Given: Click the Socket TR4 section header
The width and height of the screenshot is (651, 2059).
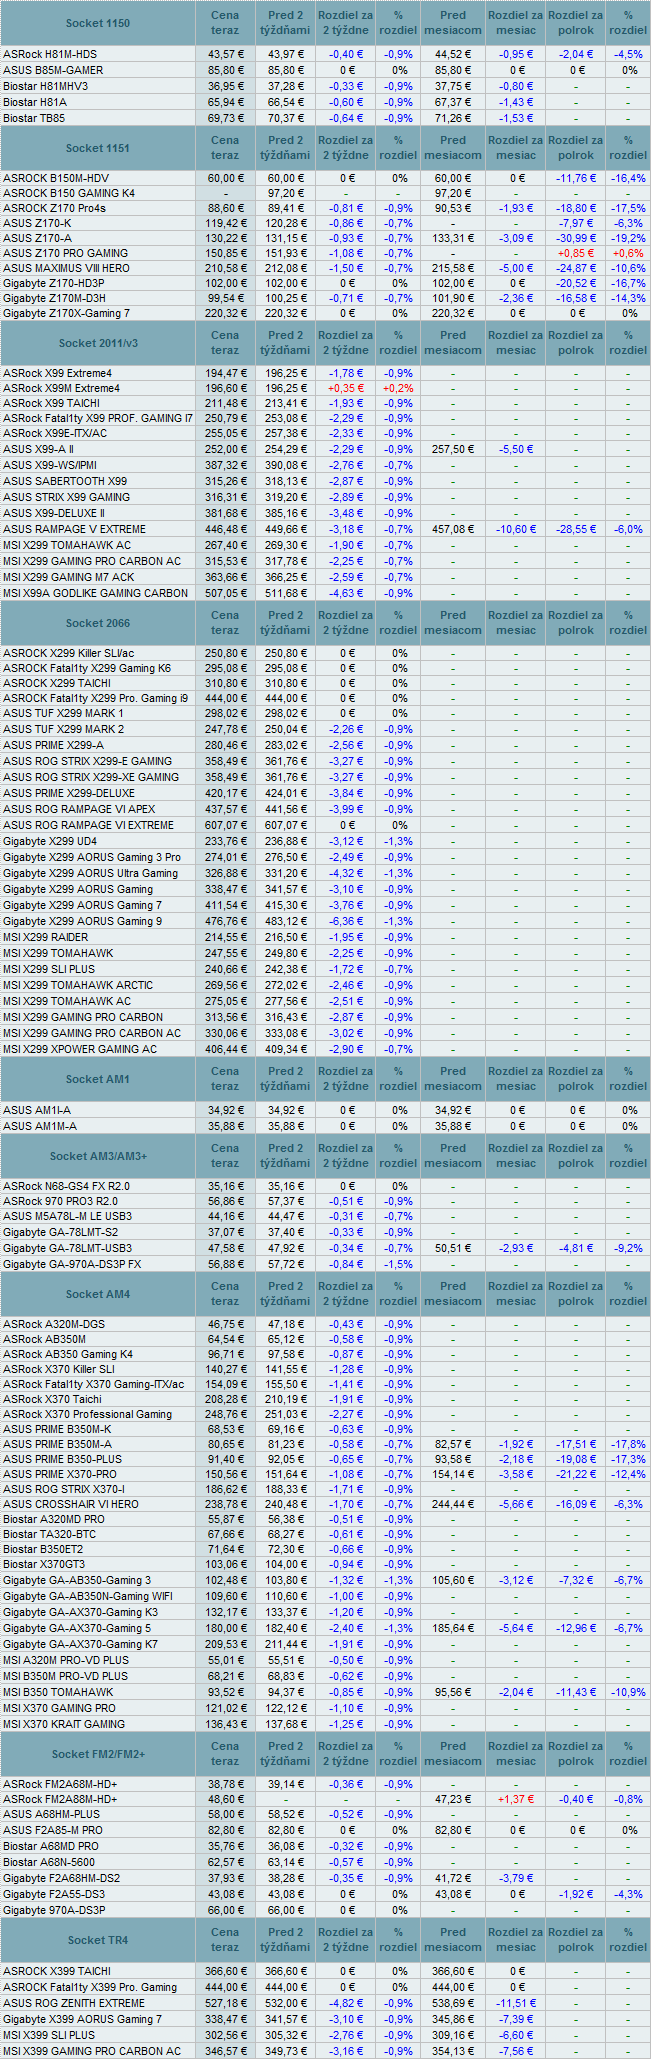Looking at the screenshot, I should pyautogui.click(x=97, y=1940).
